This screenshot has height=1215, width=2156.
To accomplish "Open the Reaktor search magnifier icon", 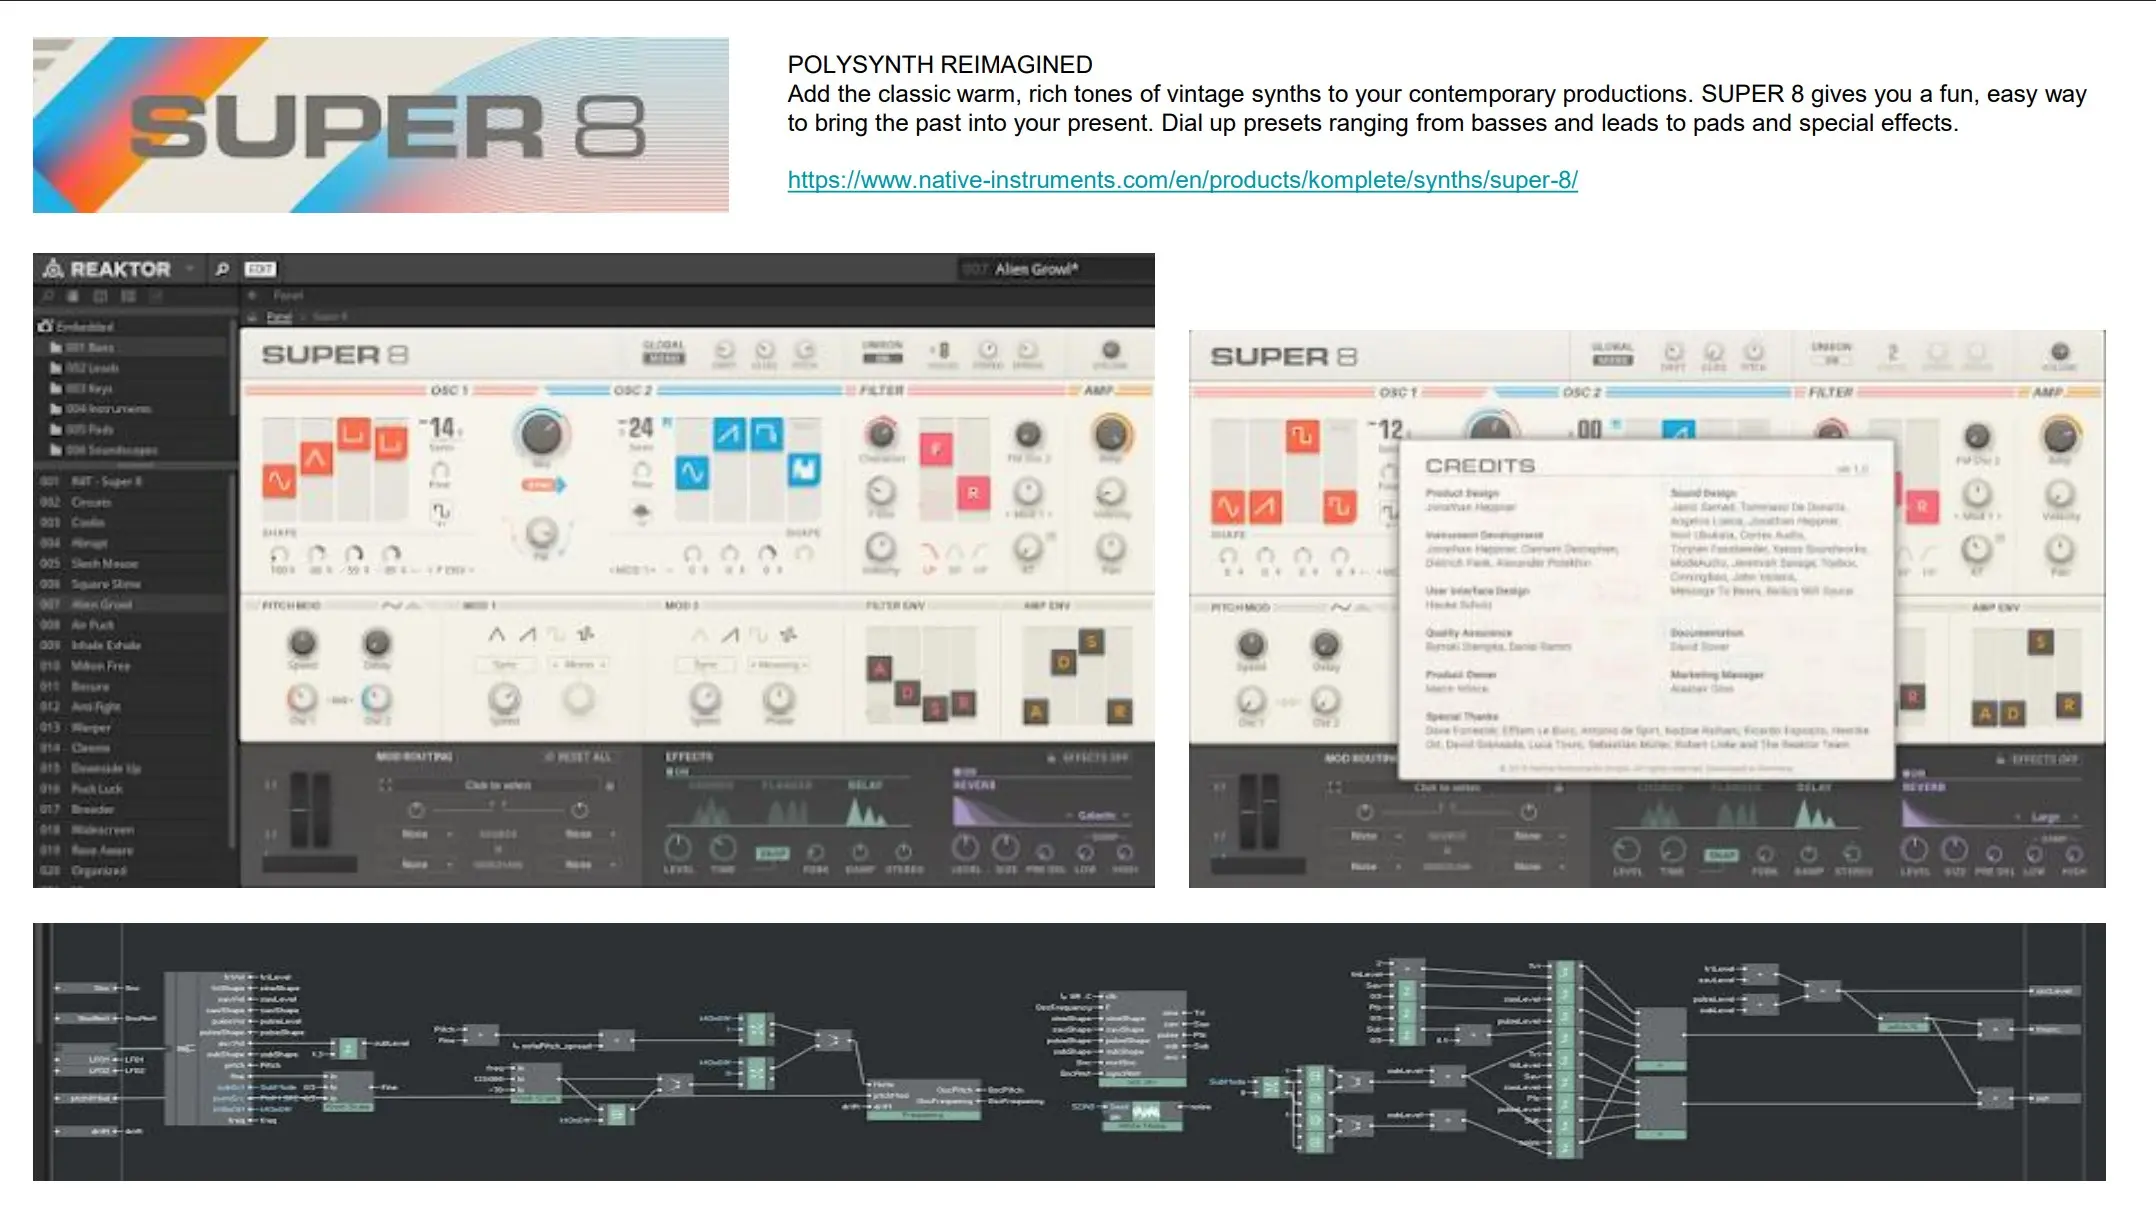I will coord(222,269).
